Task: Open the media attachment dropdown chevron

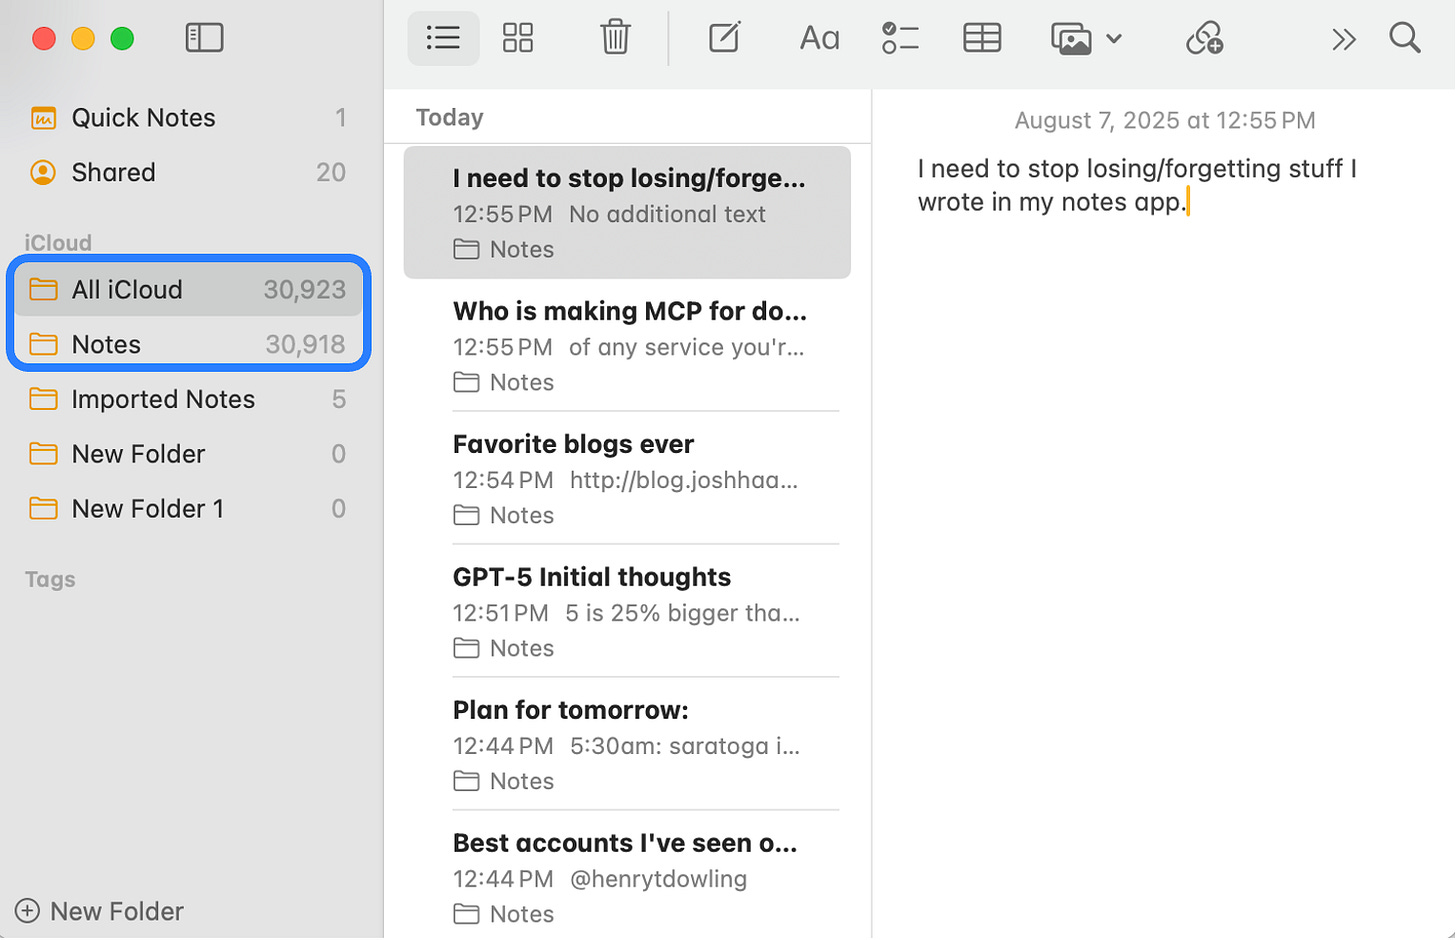Action: tap(1114, 38)
